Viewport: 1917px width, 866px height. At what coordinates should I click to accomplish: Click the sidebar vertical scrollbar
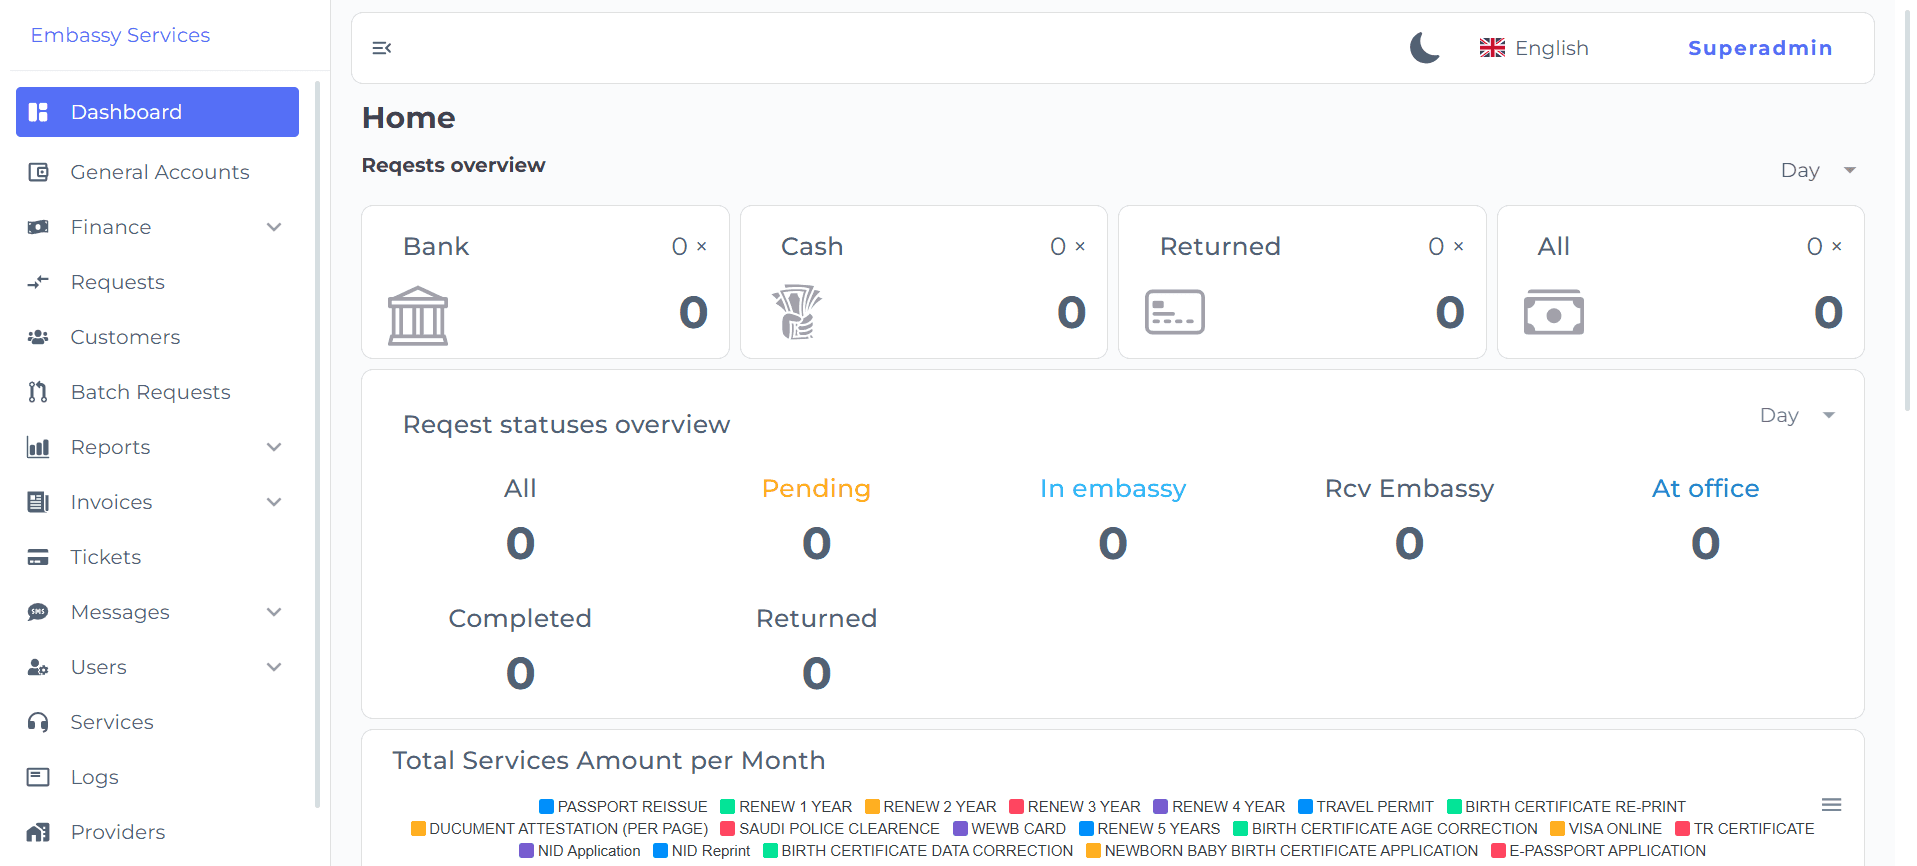[317, 444]
